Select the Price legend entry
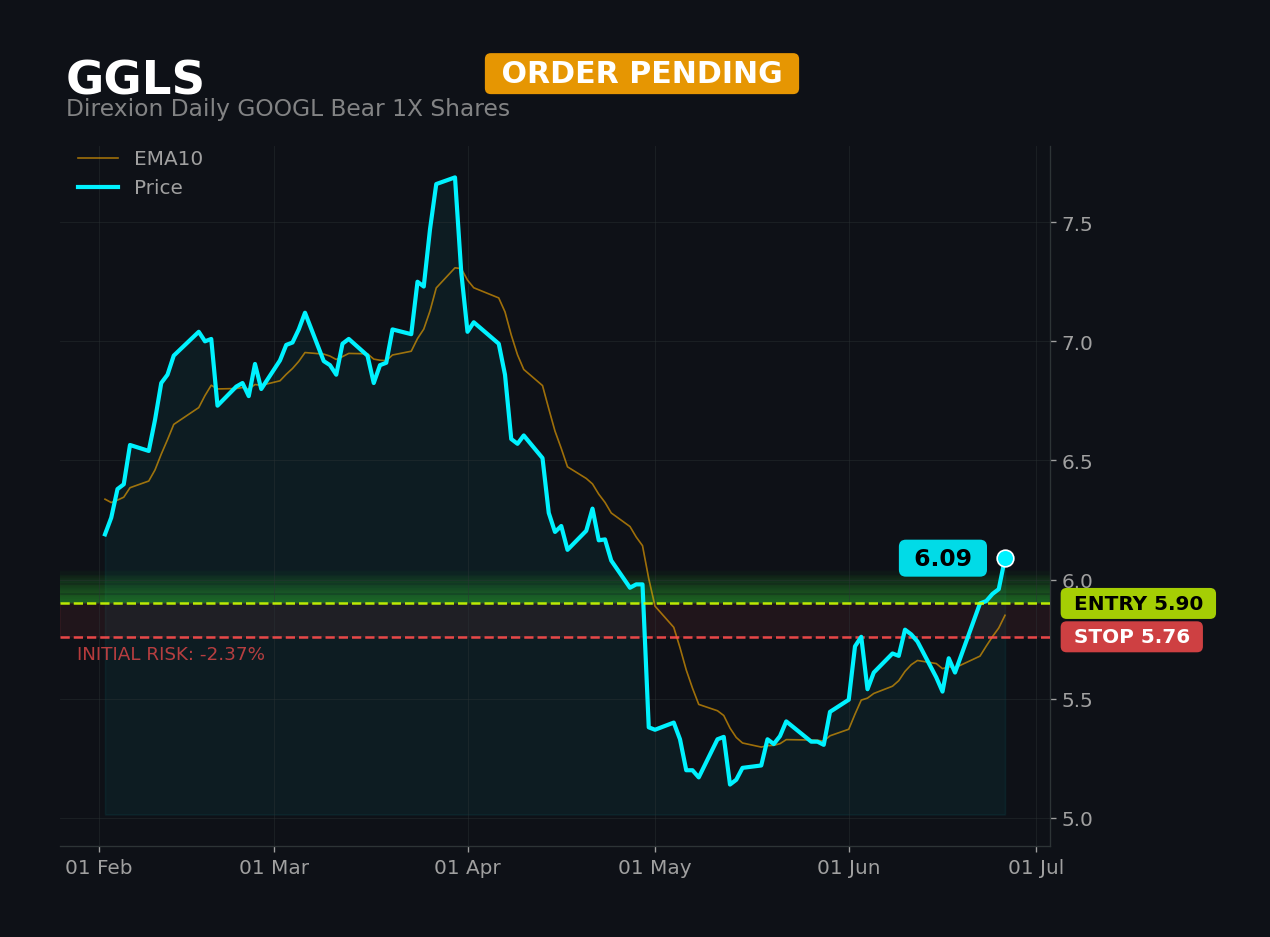 (130, 188)
